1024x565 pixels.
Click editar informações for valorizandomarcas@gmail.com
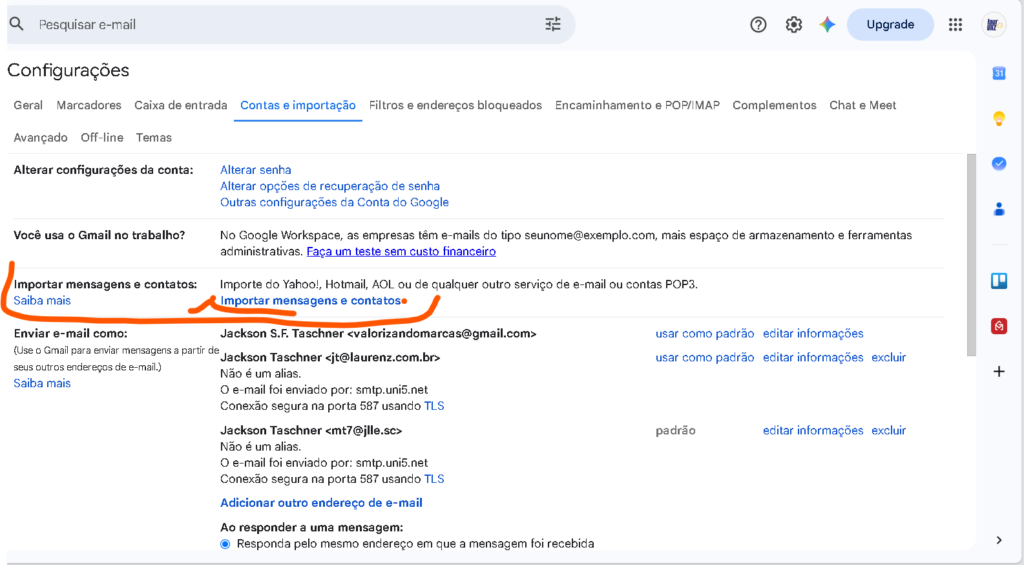(x=813, y=333)
